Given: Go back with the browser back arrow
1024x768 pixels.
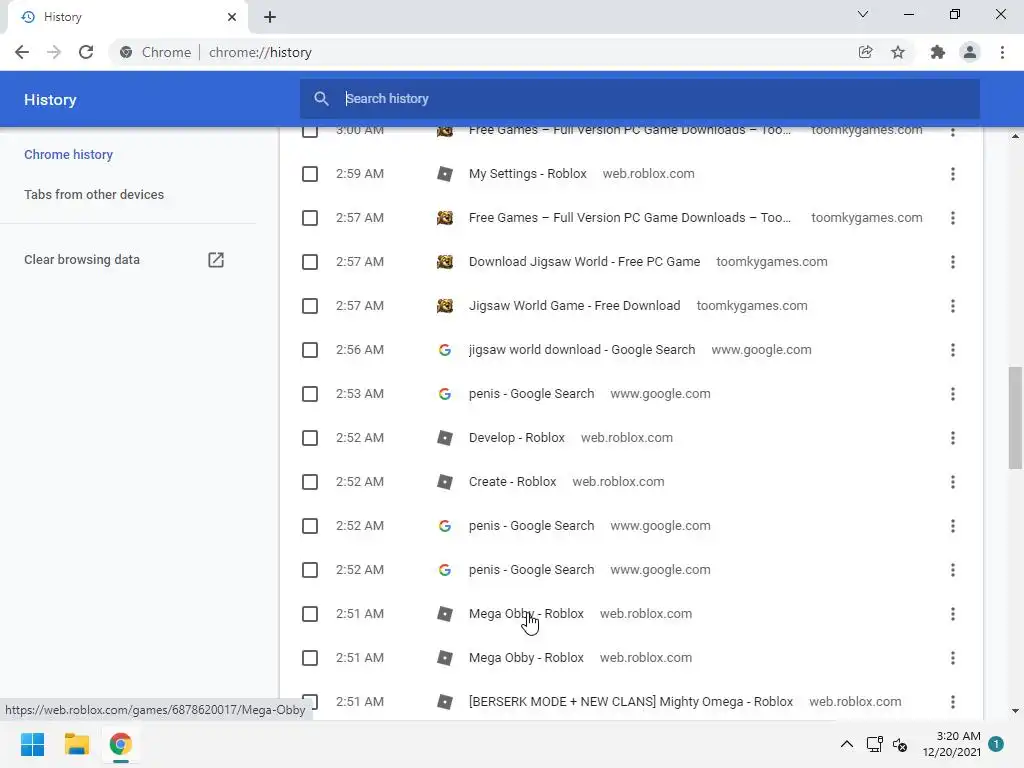Looking at the screenshot, I should pyautogui.click(x=22, y=52).
